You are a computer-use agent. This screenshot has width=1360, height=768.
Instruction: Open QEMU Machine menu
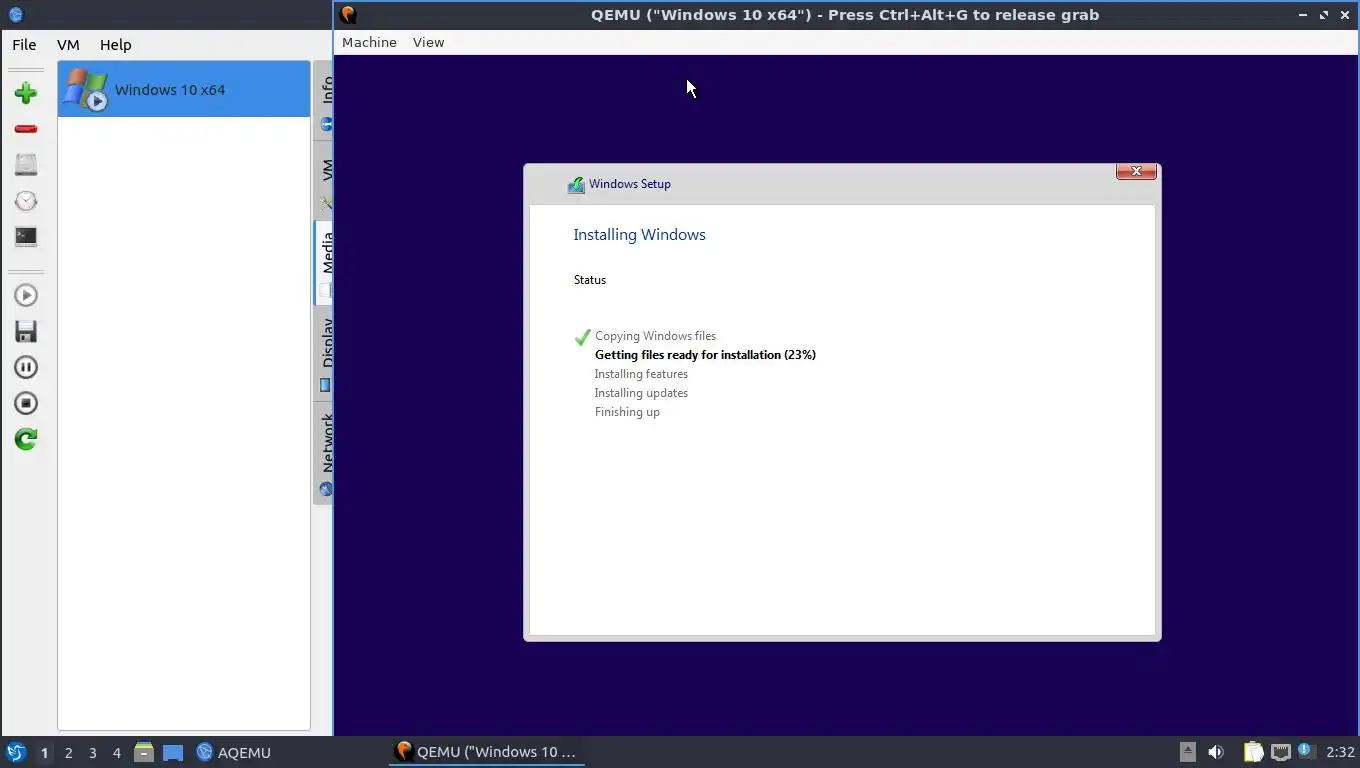coord(369,42)
